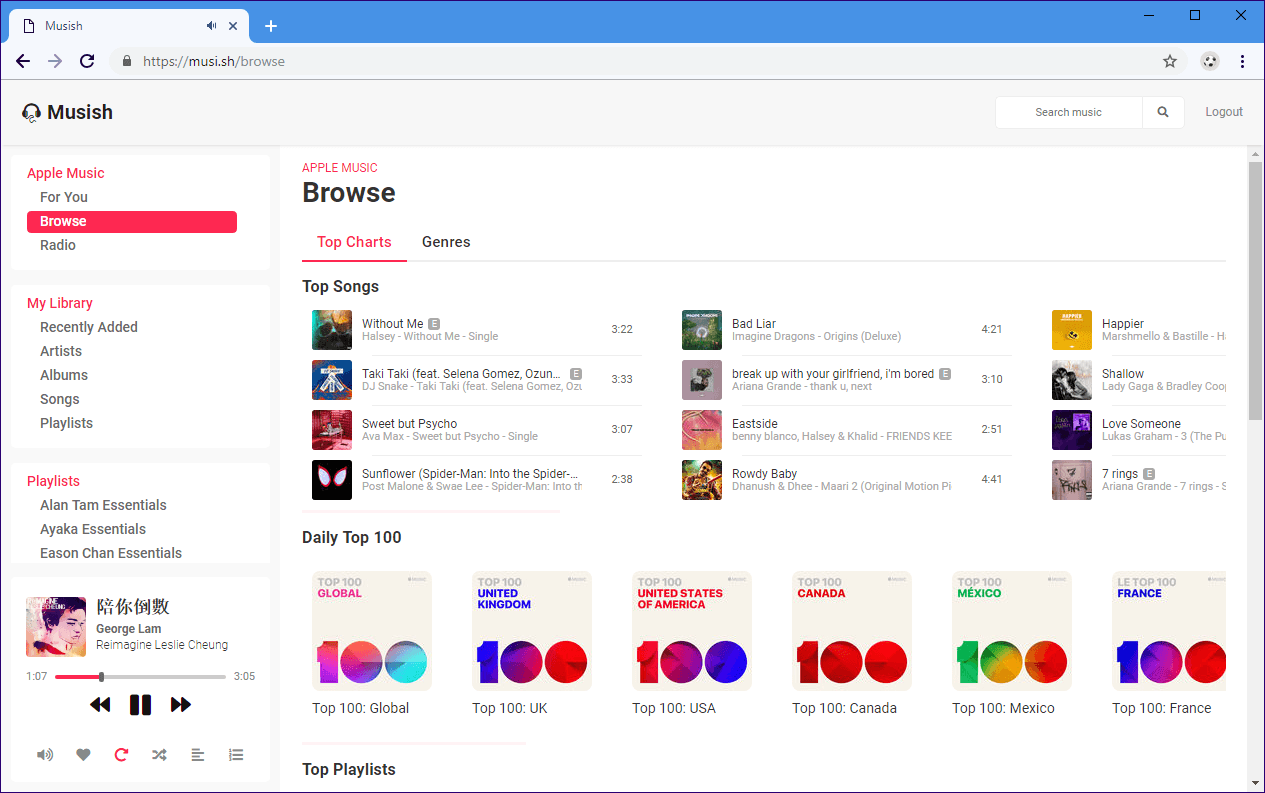Viewport: 1265px width, 793px height.
Task: Go forward in browser history
Action: point(55,61)
